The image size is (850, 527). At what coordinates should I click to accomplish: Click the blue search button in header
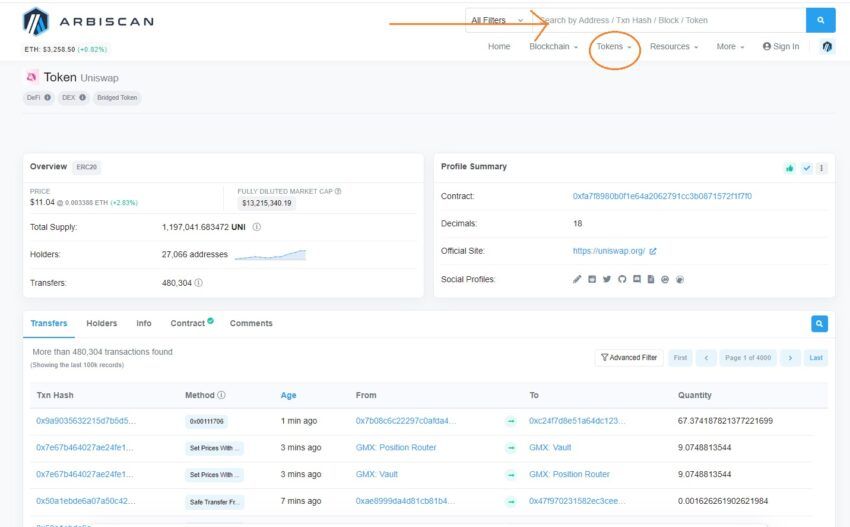coord(820,20)
